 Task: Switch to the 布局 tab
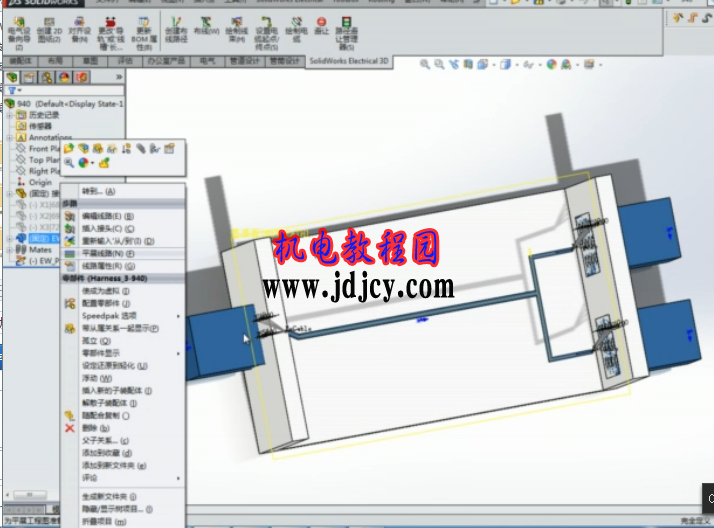(x=55, y=61)
